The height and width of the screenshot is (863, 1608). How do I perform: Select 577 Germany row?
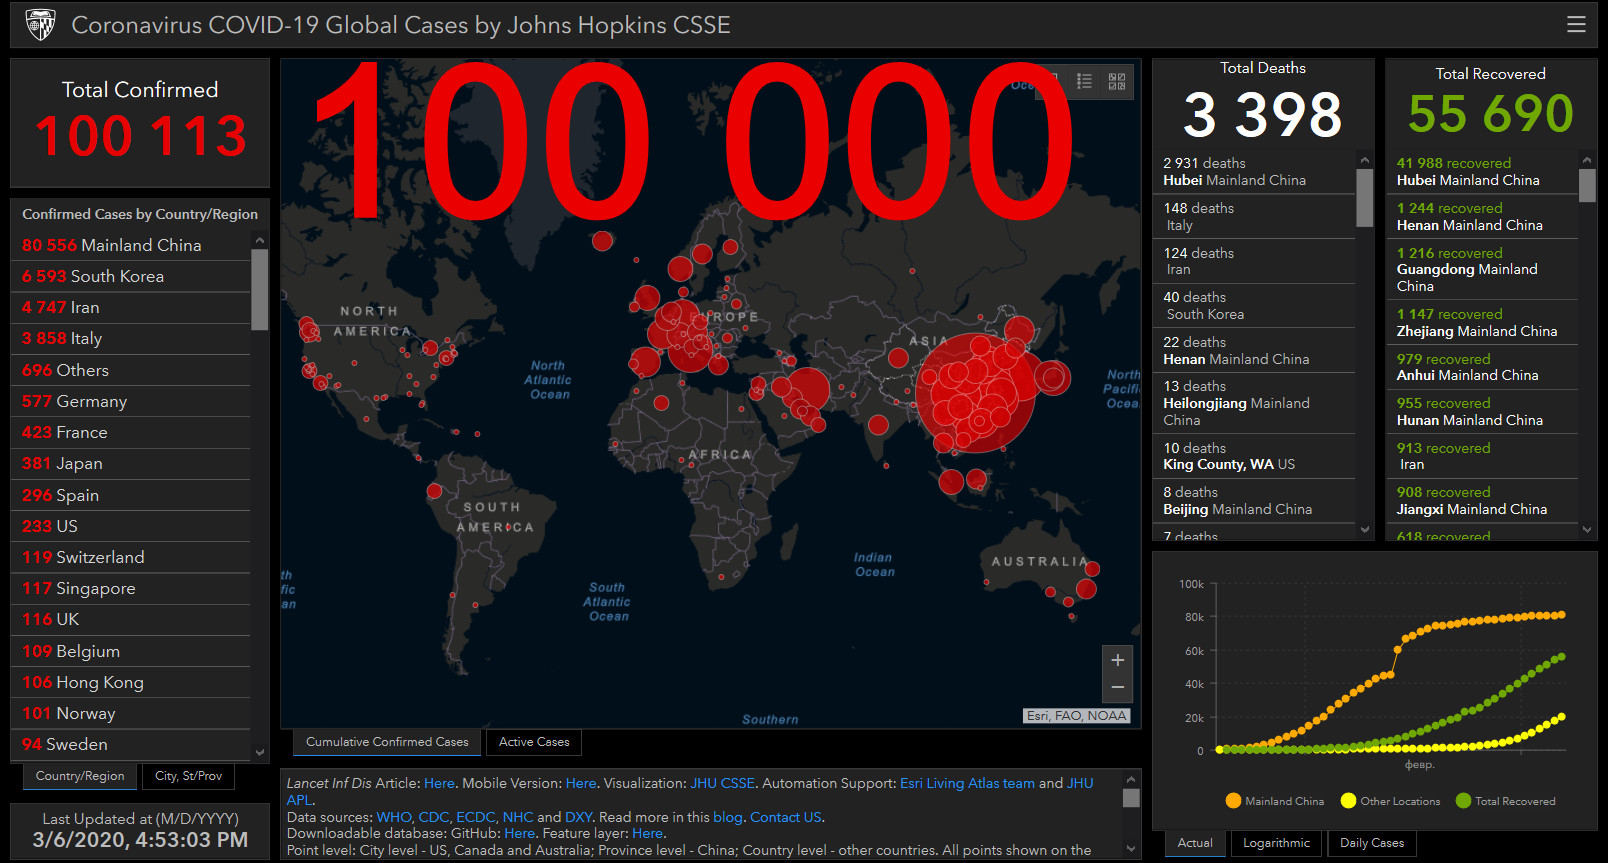pos(130,401)
